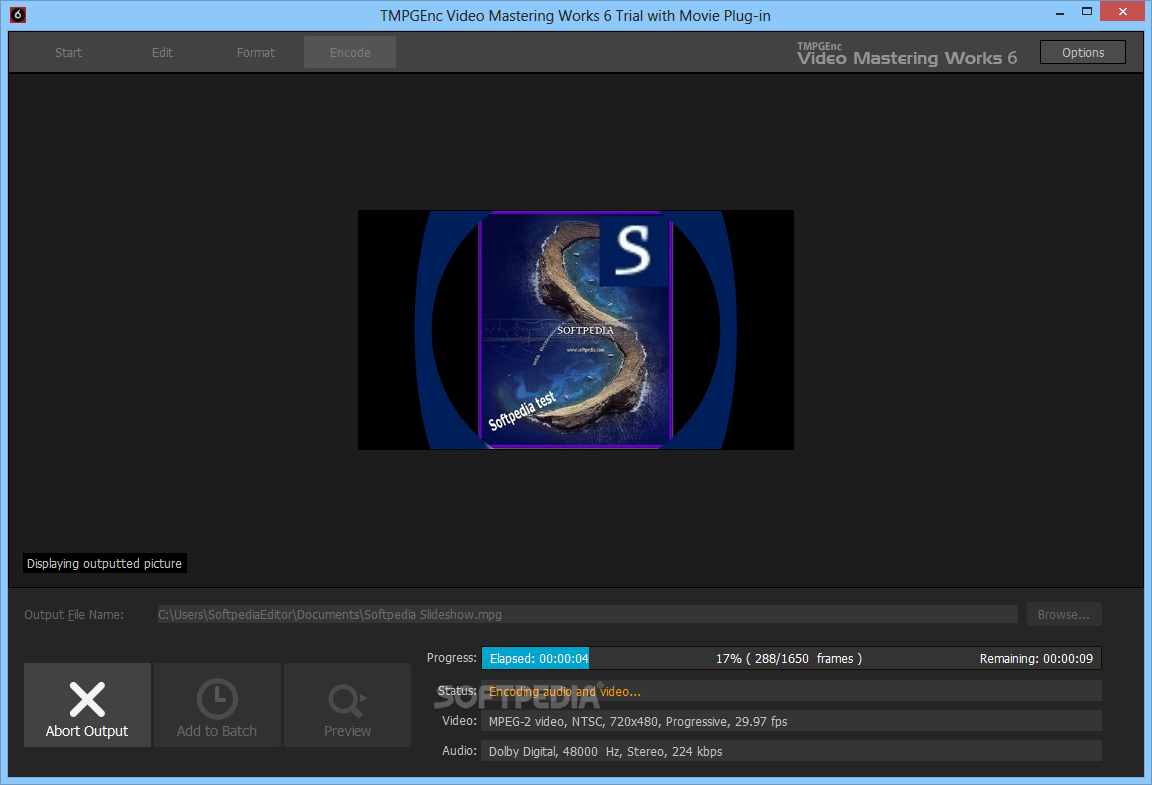Click the Displaying outputted picture label
Image resolution: width=1152 pixels, height=785 pixels.
[x=104, y=564]
